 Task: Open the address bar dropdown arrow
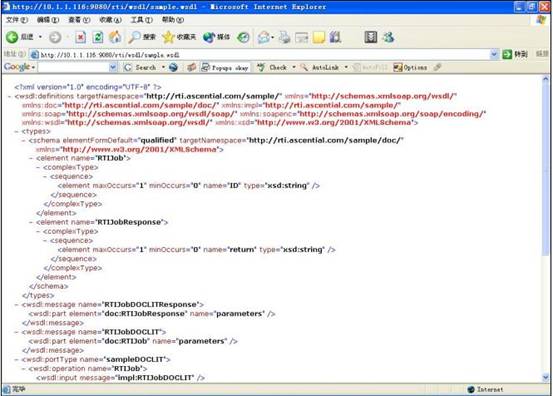point(494,54)
